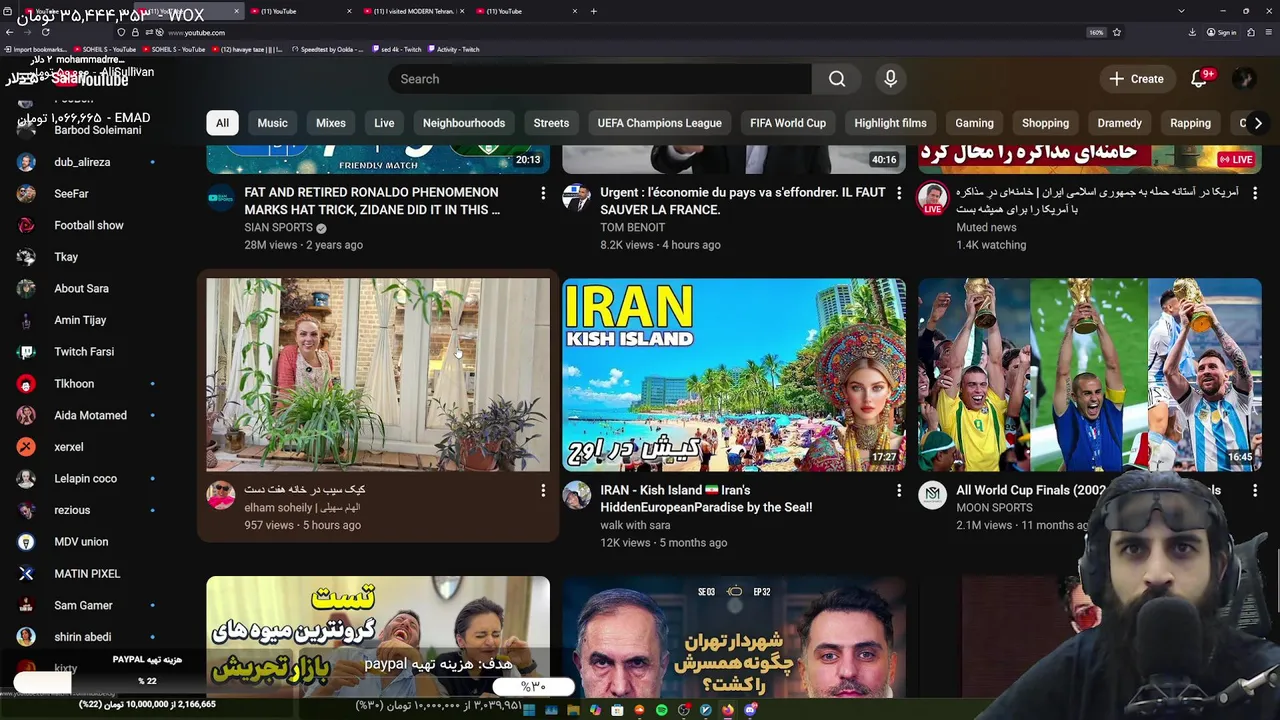The image size is (1280, 720).
Task: Go back with the browser back arrow
Action: tap(9, 32)
